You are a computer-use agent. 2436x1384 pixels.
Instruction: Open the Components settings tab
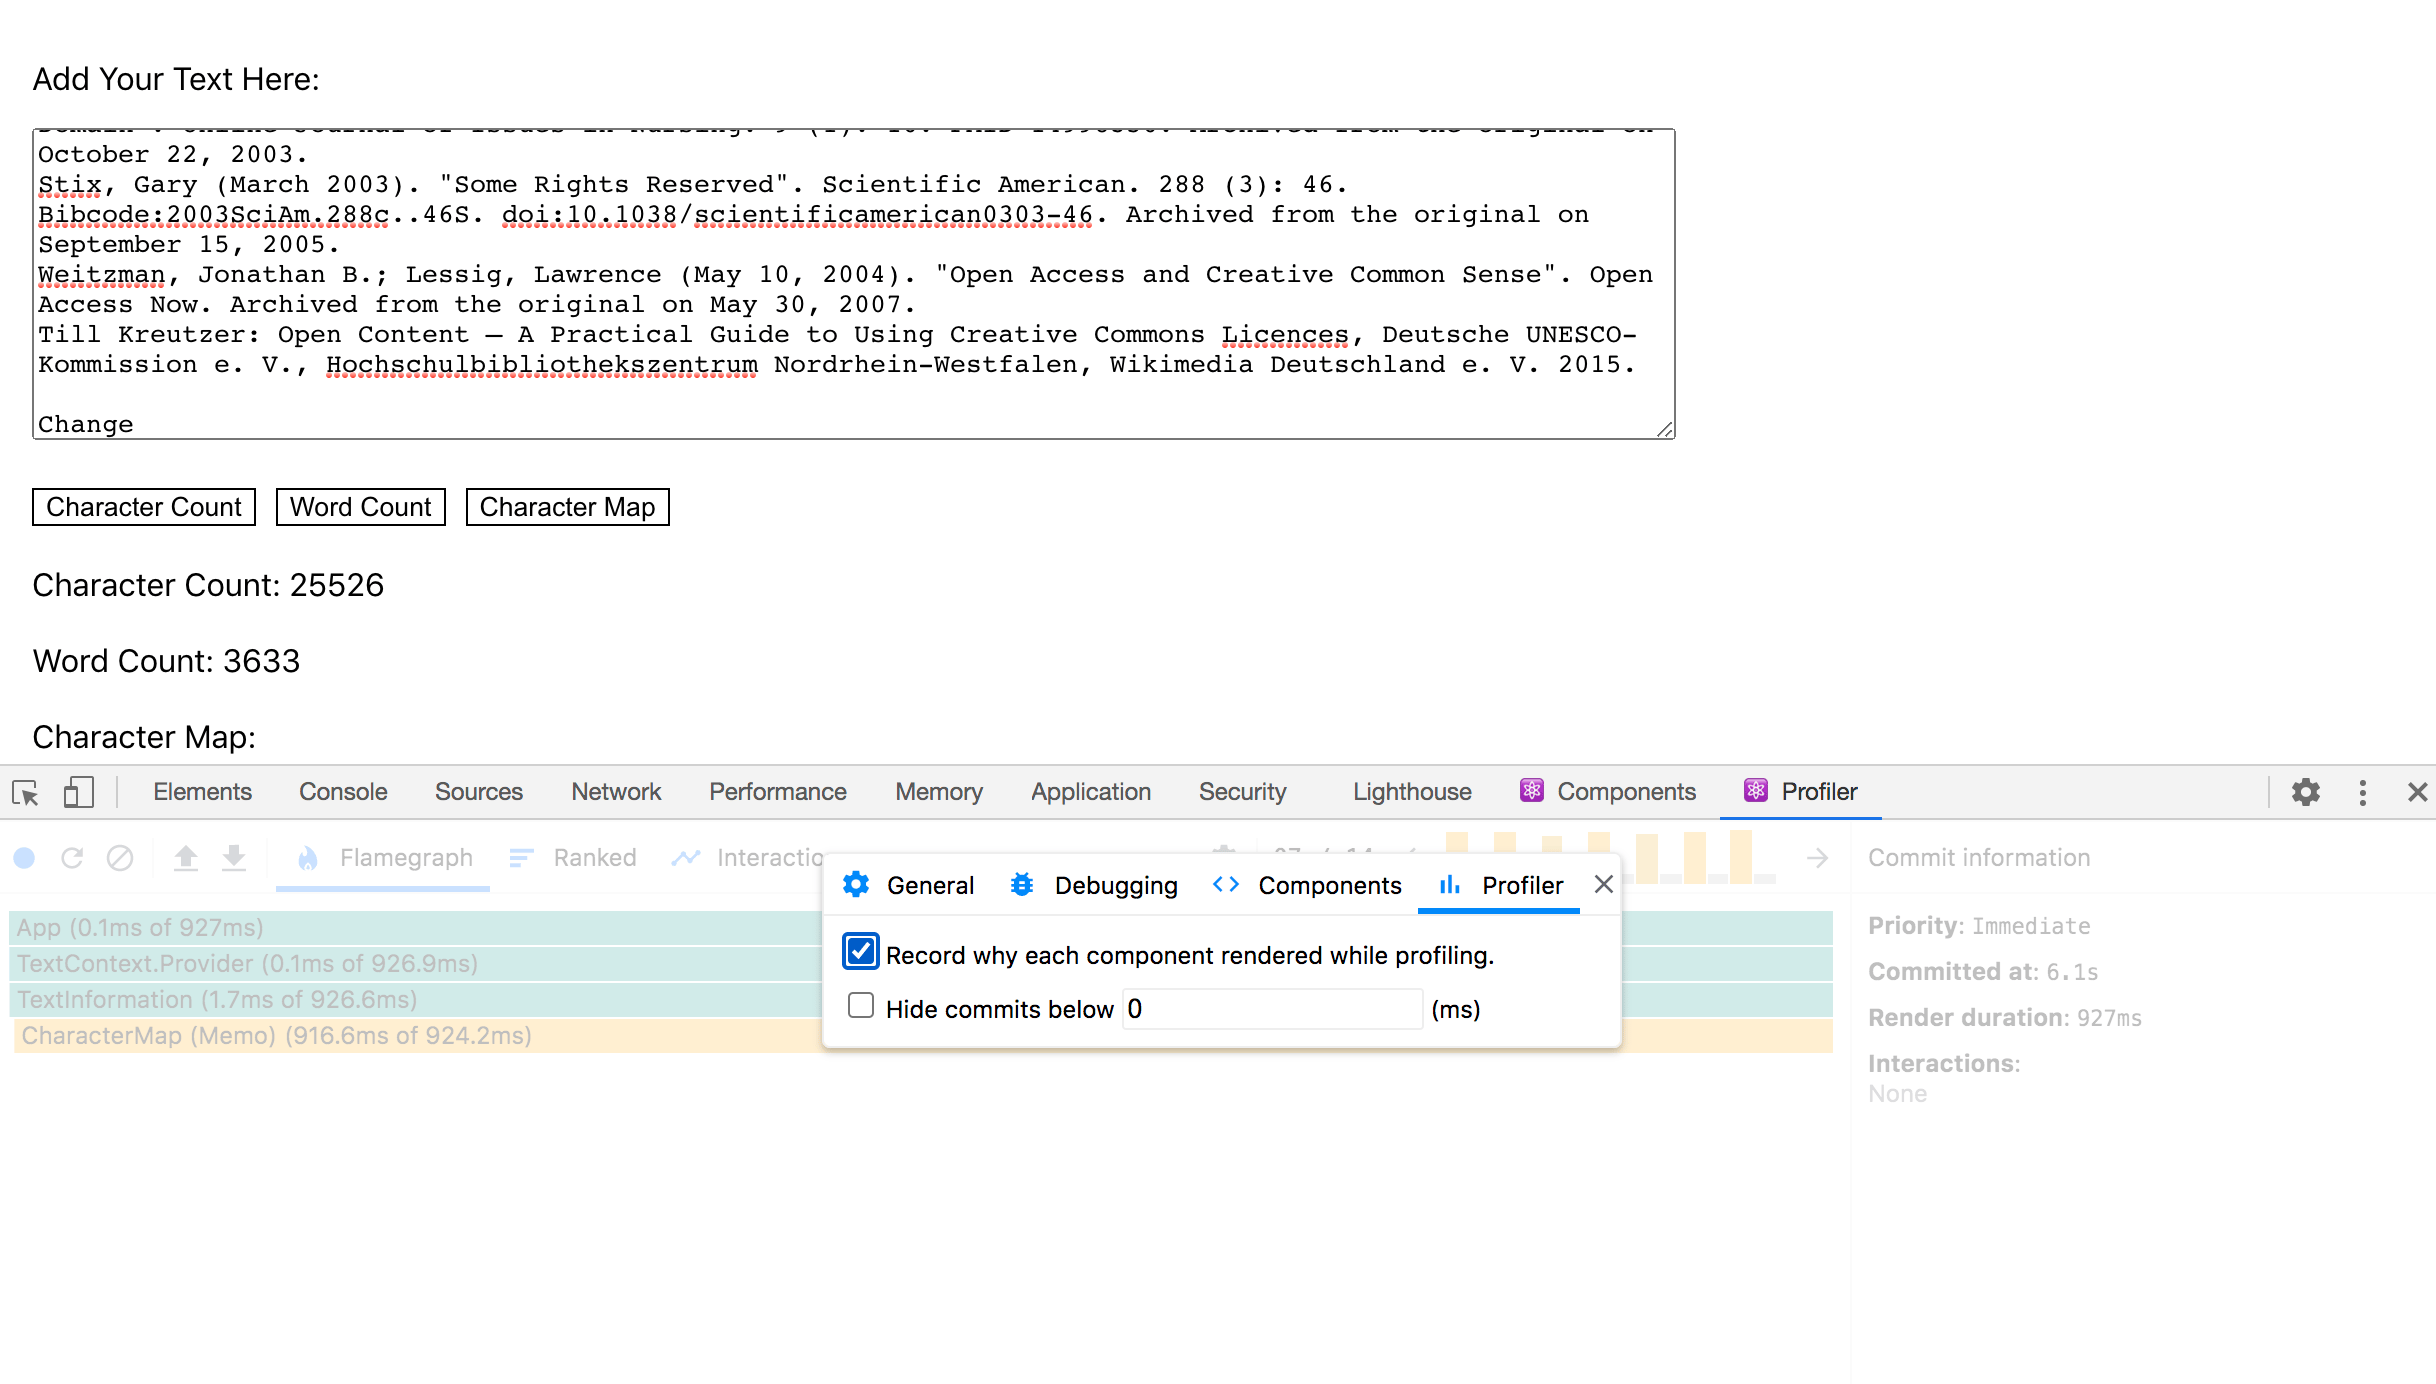pyautogui.click(x=1307, y=885)
